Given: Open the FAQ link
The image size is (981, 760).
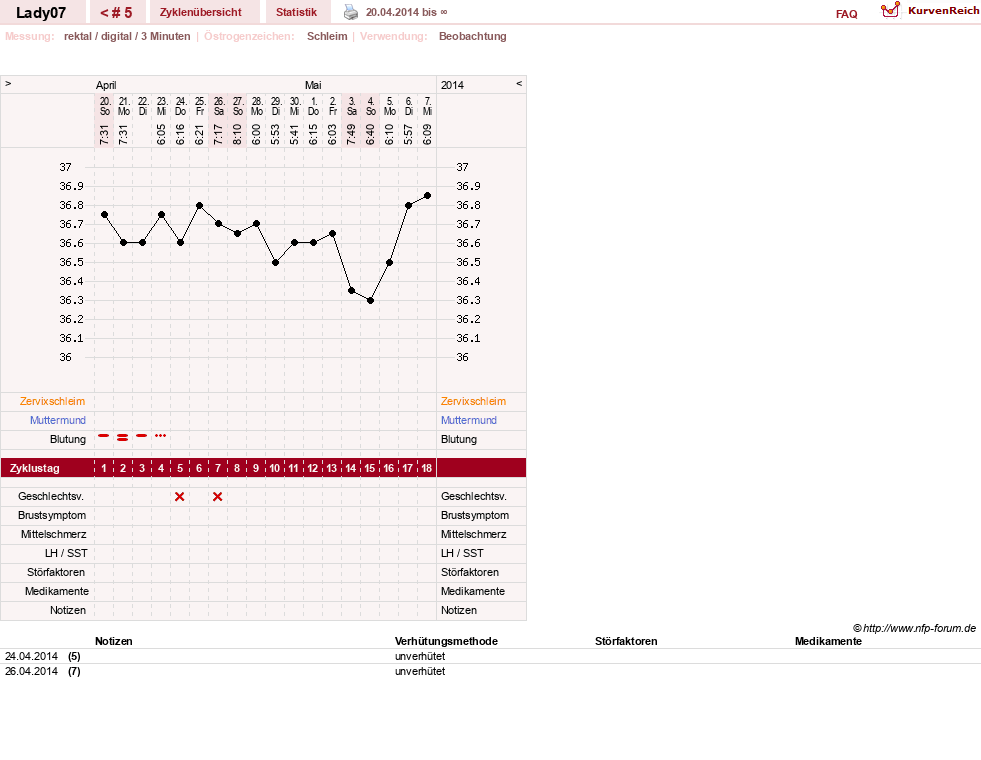Looking at the screenshot, I should point(846,14).
